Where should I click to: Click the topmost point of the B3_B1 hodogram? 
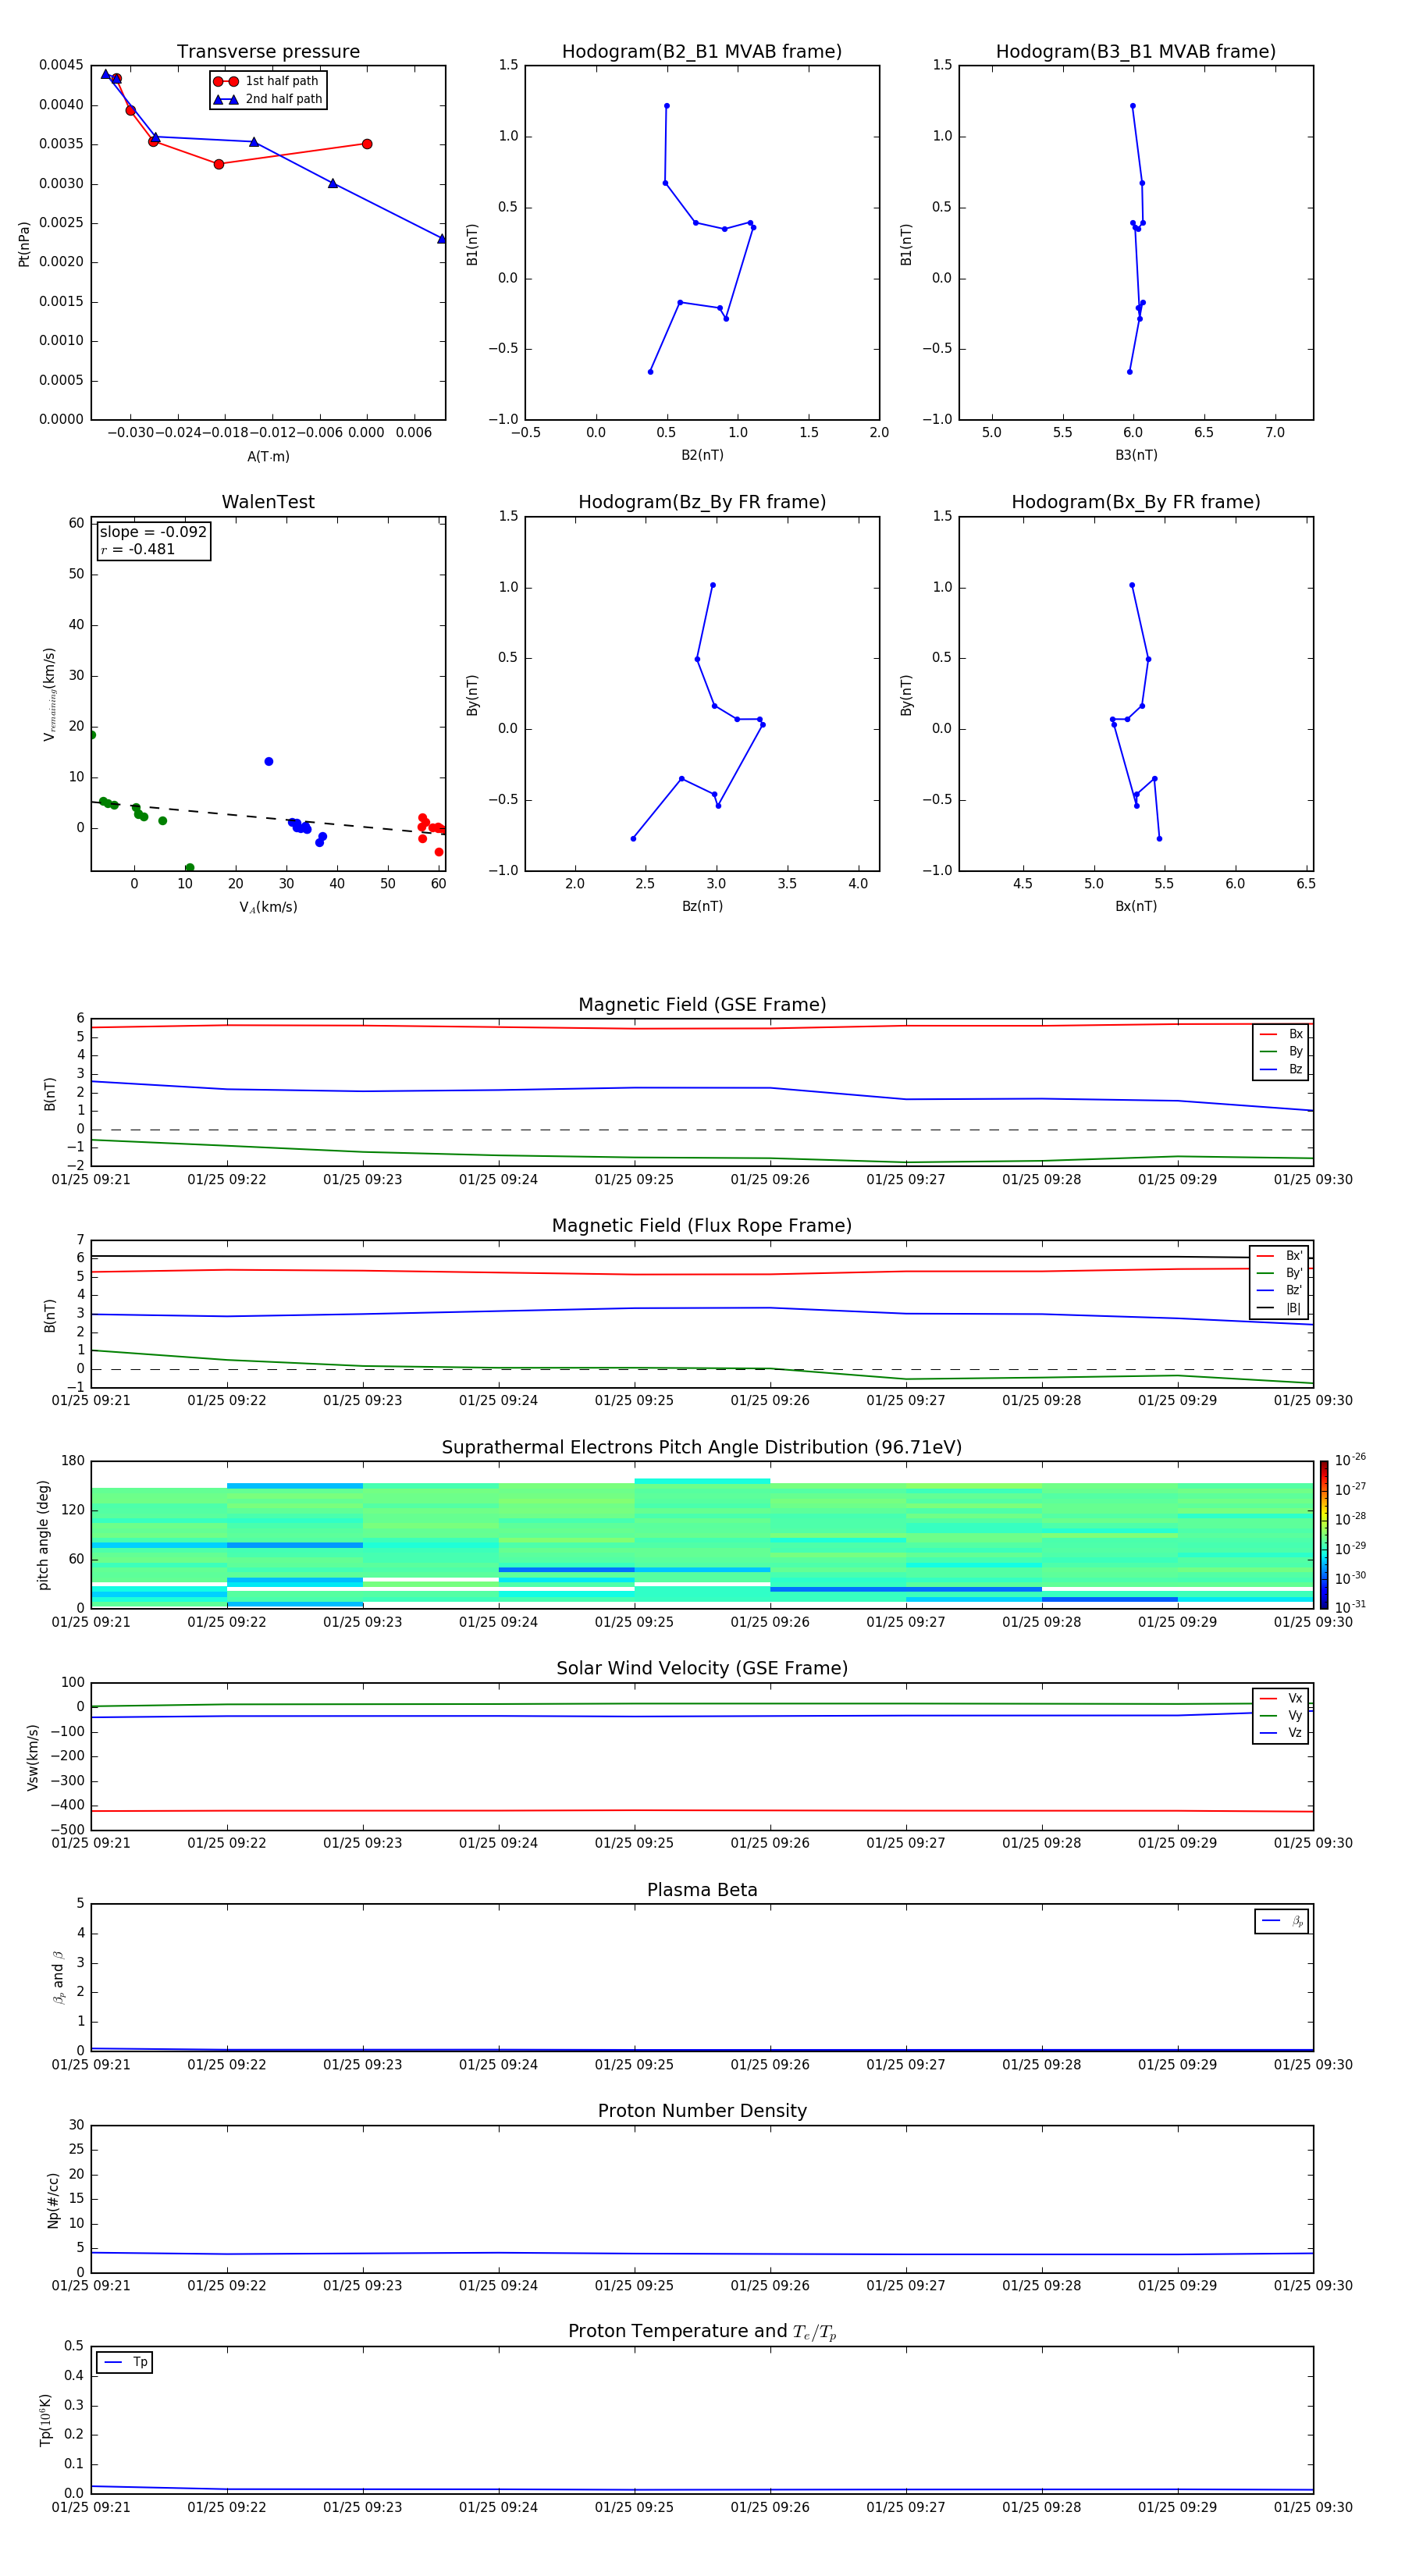coord(1132,106)
